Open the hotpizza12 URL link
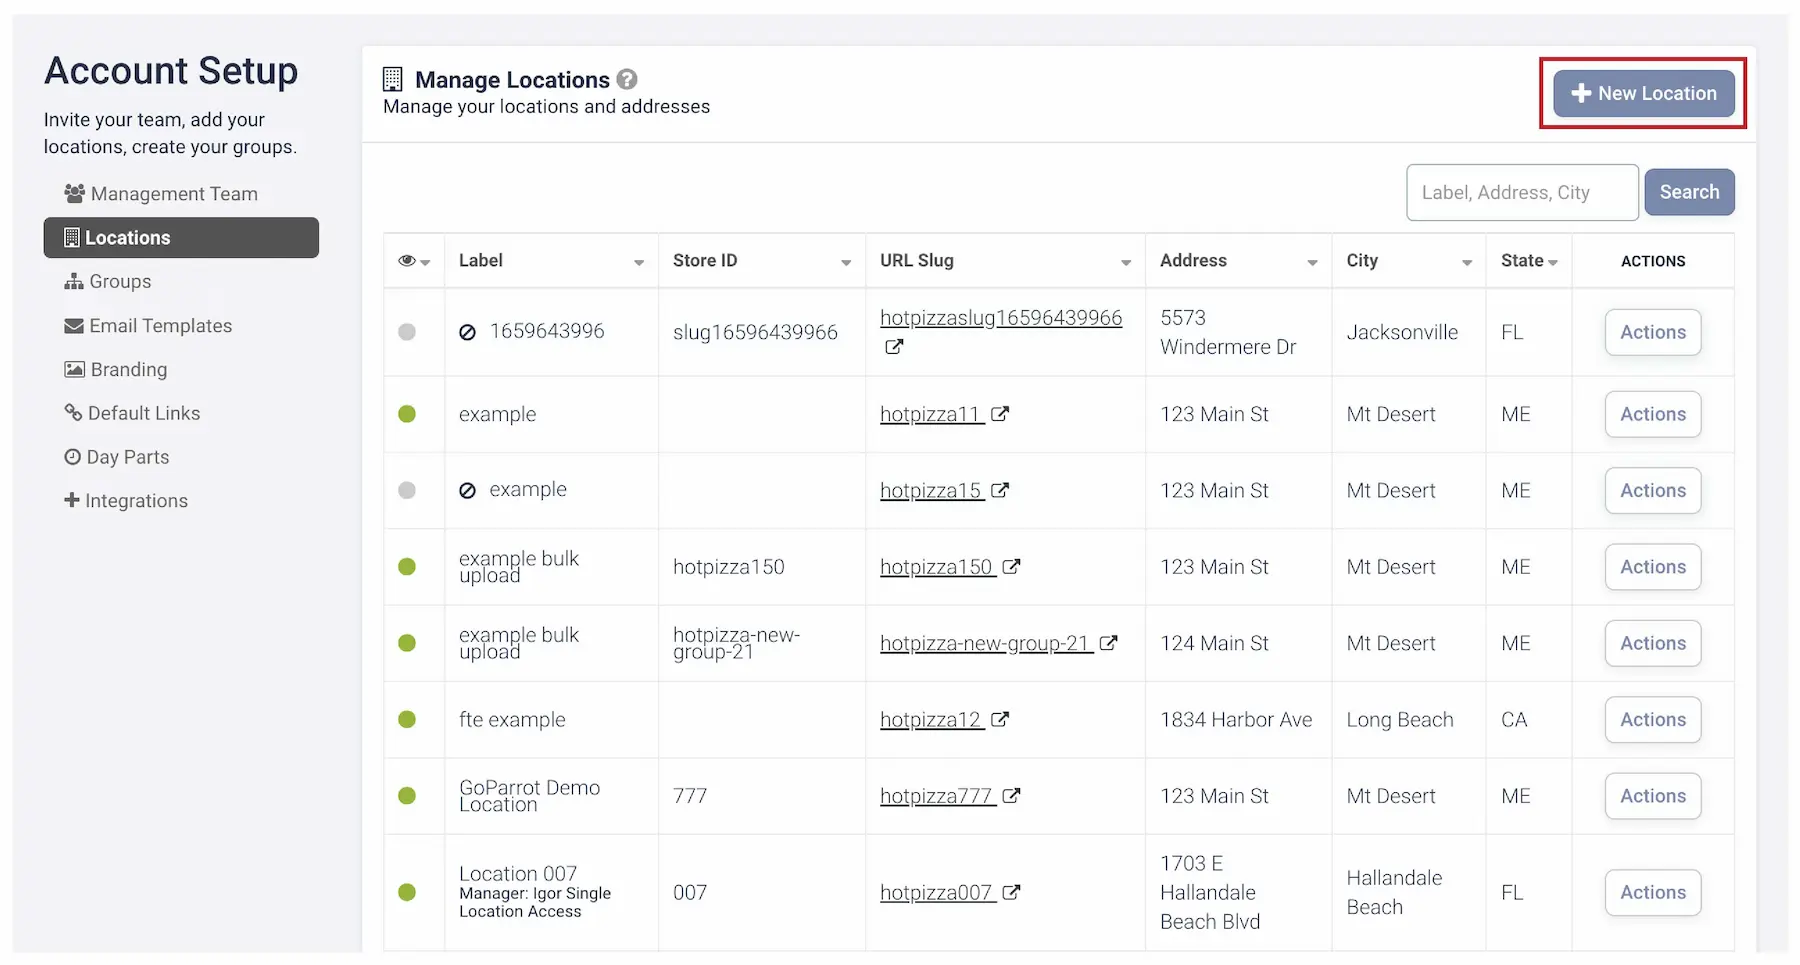1800x965 pixels. click(x=931, y=719)
